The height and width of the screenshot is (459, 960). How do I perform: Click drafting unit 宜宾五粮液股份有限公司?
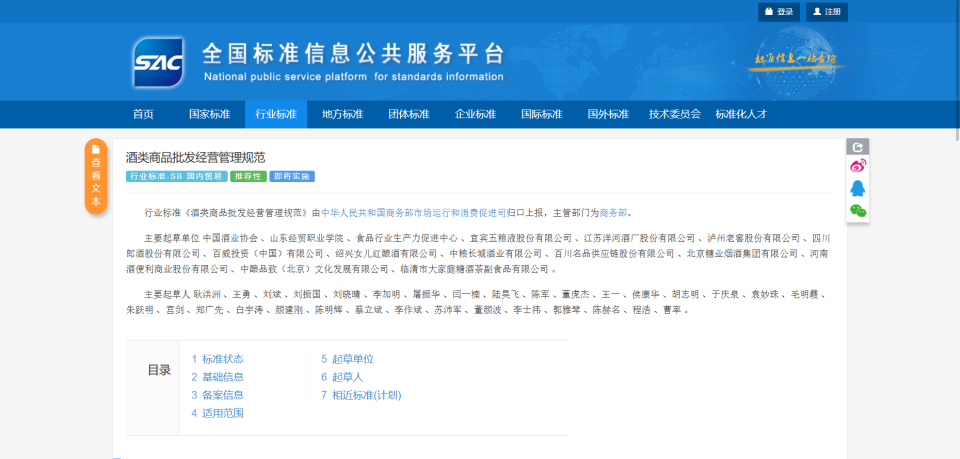[x=520, y=238]
